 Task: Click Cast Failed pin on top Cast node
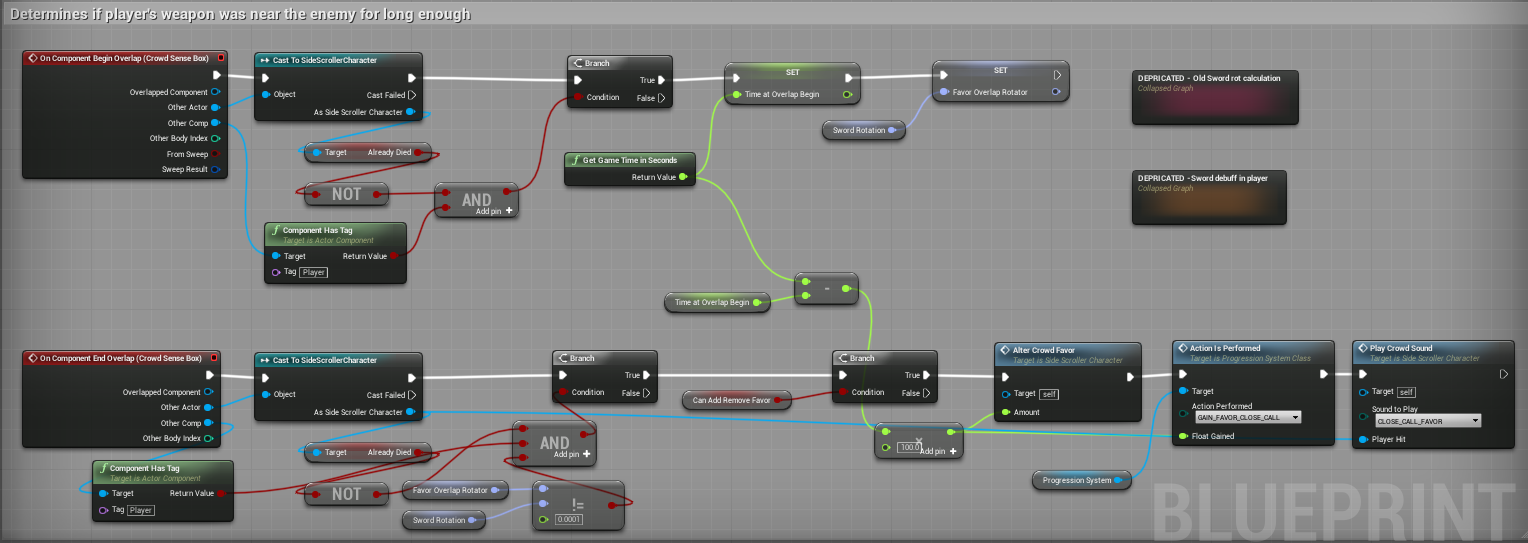(411, 95)
